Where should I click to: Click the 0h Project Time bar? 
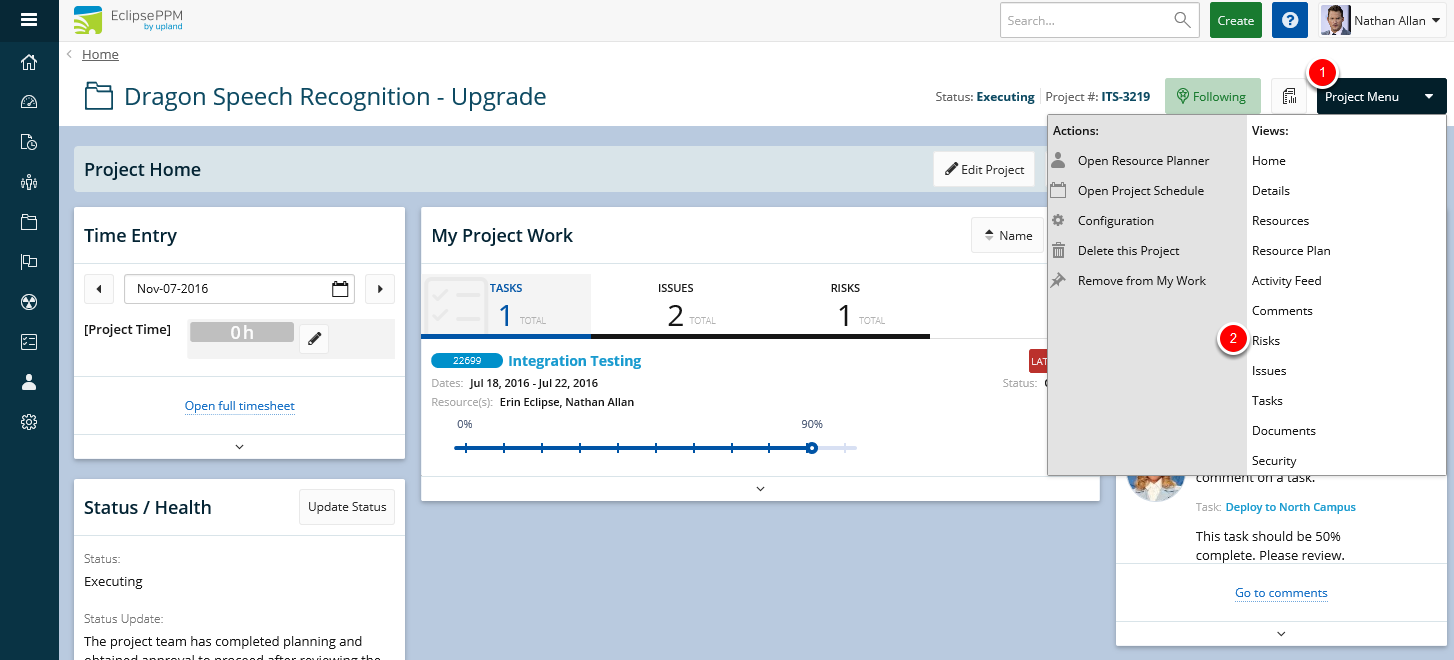(x=242, y=333)
